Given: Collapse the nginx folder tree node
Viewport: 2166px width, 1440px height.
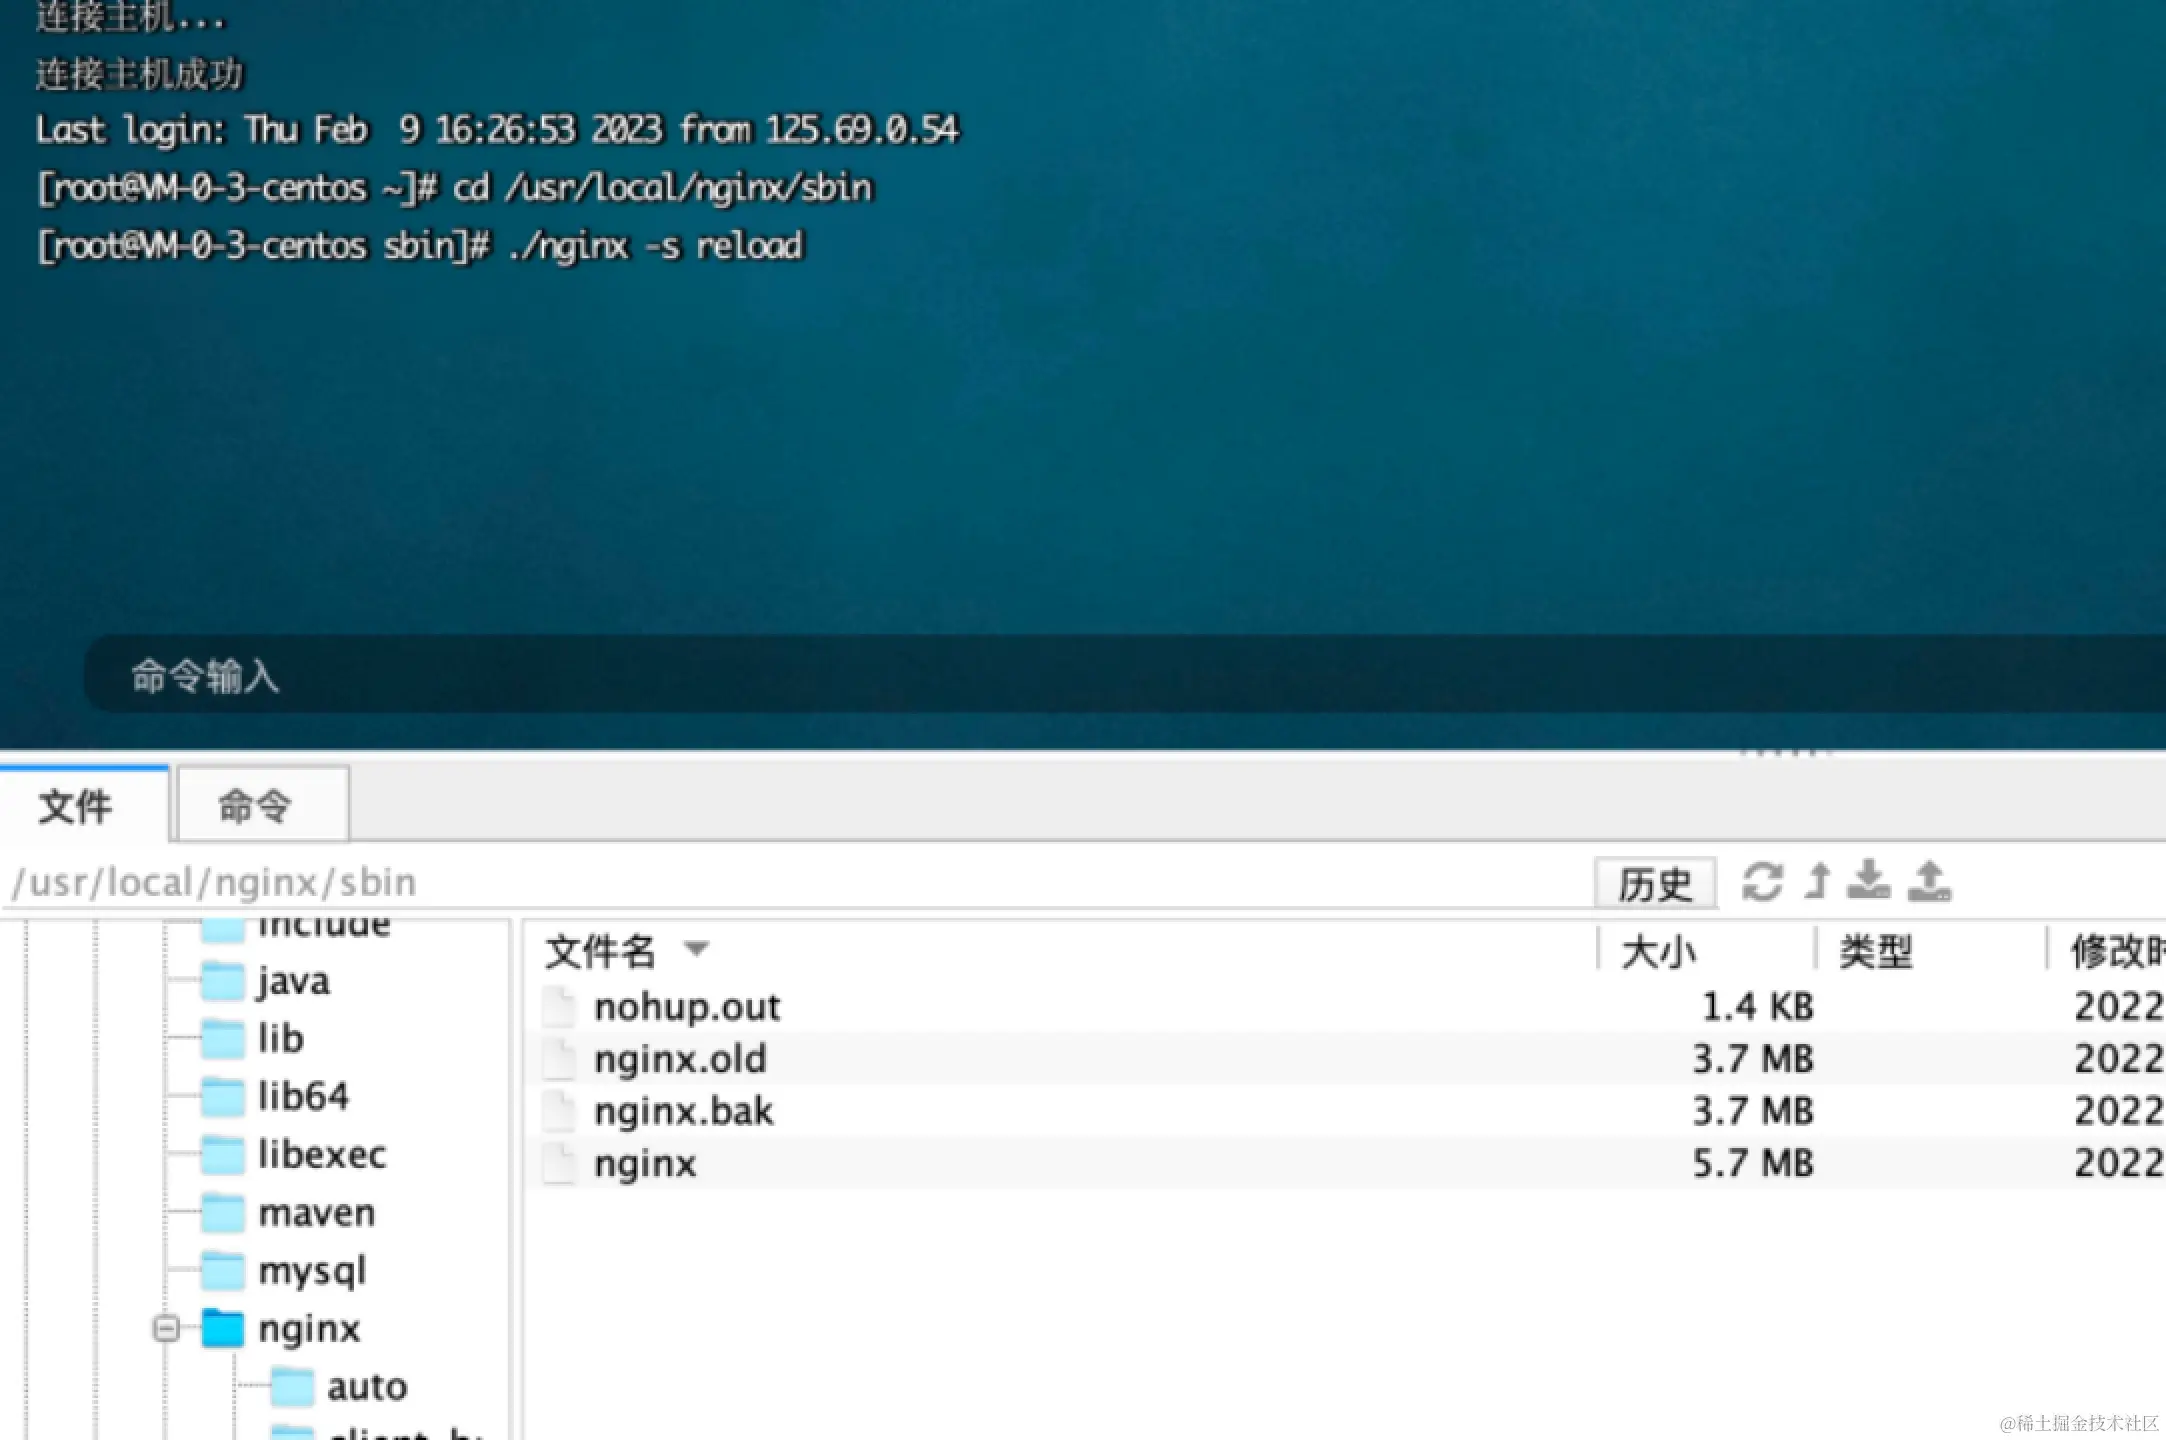Looking at the screenshot, I should pyautogui.click(x=166, y=1328).
